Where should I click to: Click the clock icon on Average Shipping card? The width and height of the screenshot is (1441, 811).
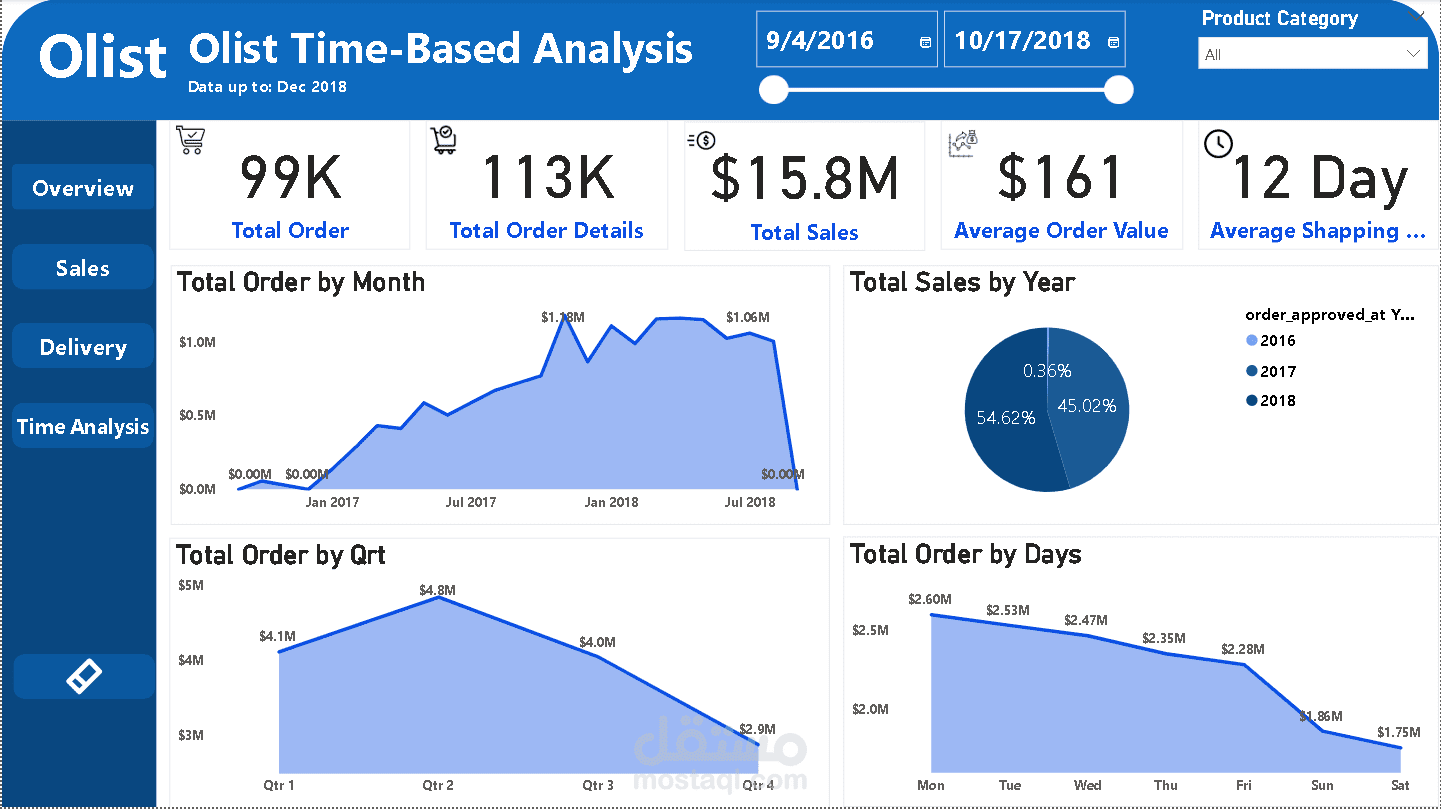point(1218,143)
